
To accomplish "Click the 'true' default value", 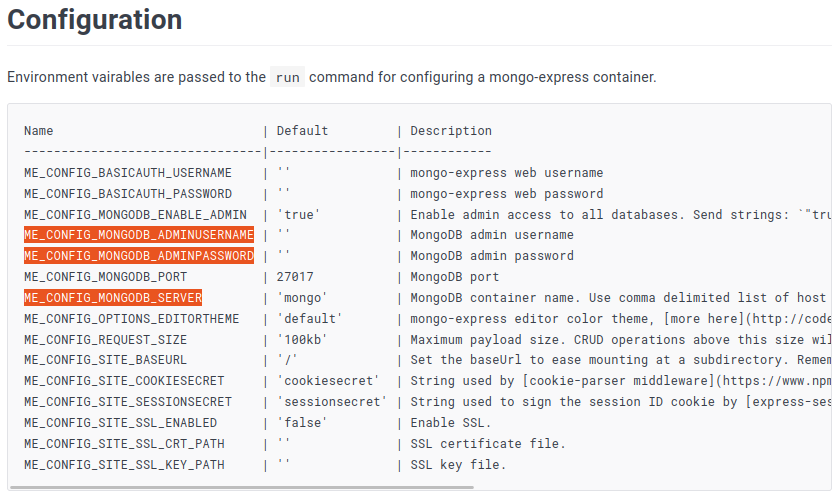I will [x=299, y=215].
